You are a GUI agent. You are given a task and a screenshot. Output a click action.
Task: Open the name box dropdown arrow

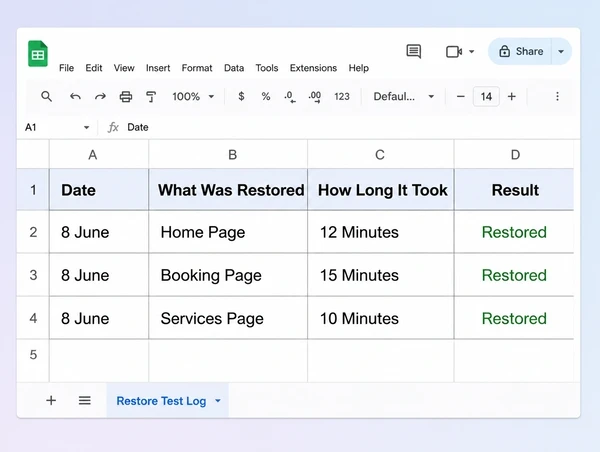pos(86,127)
